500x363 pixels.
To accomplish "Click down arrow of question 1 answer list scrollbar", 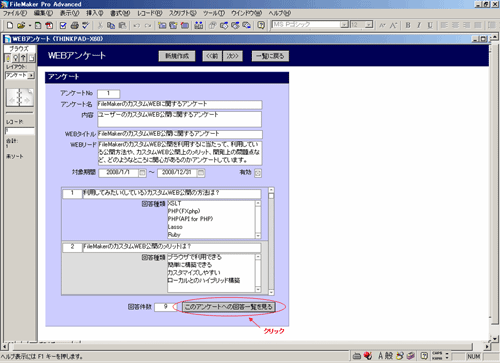I will point(258,235).
